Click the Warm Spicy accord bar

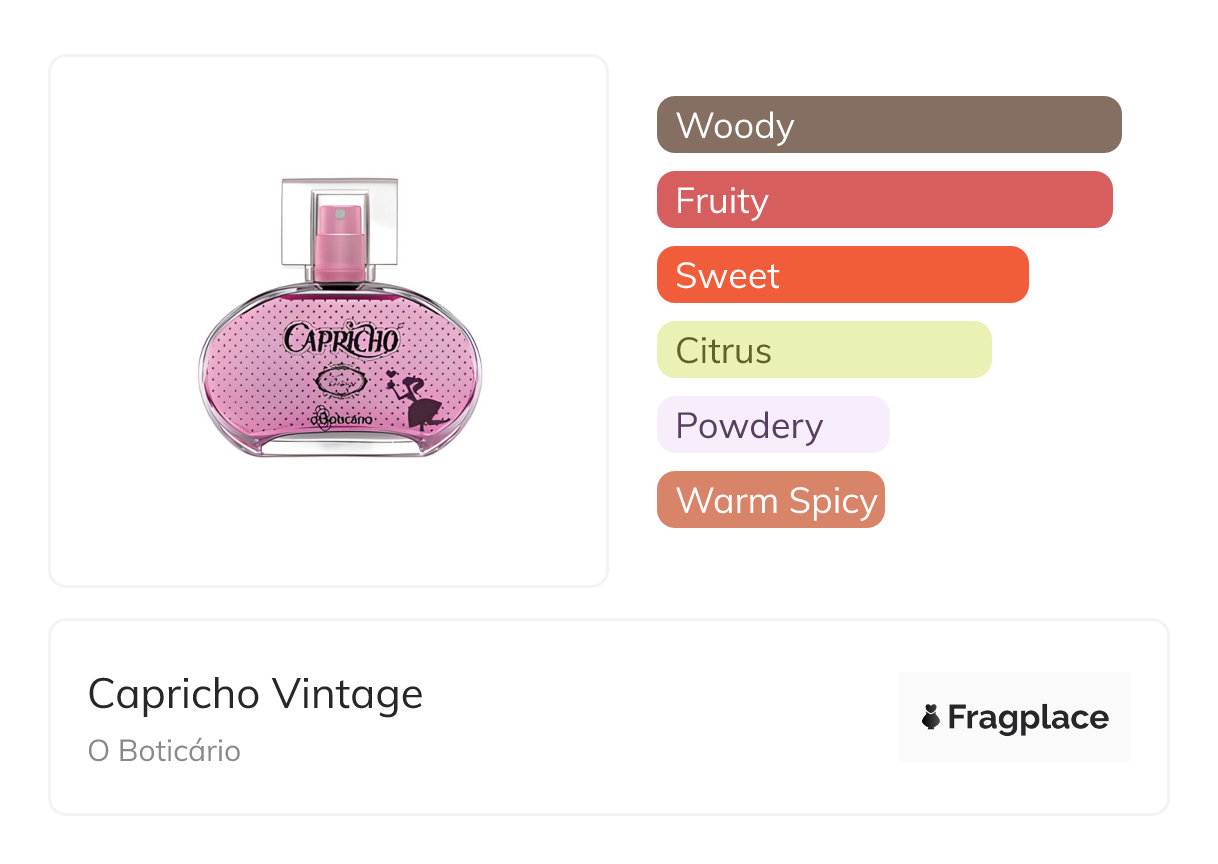tap(770, 500)
